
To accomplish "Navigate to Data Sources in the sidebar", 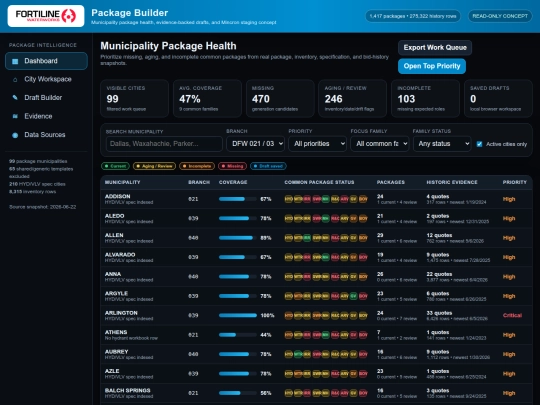I will (x=46, y=135).
